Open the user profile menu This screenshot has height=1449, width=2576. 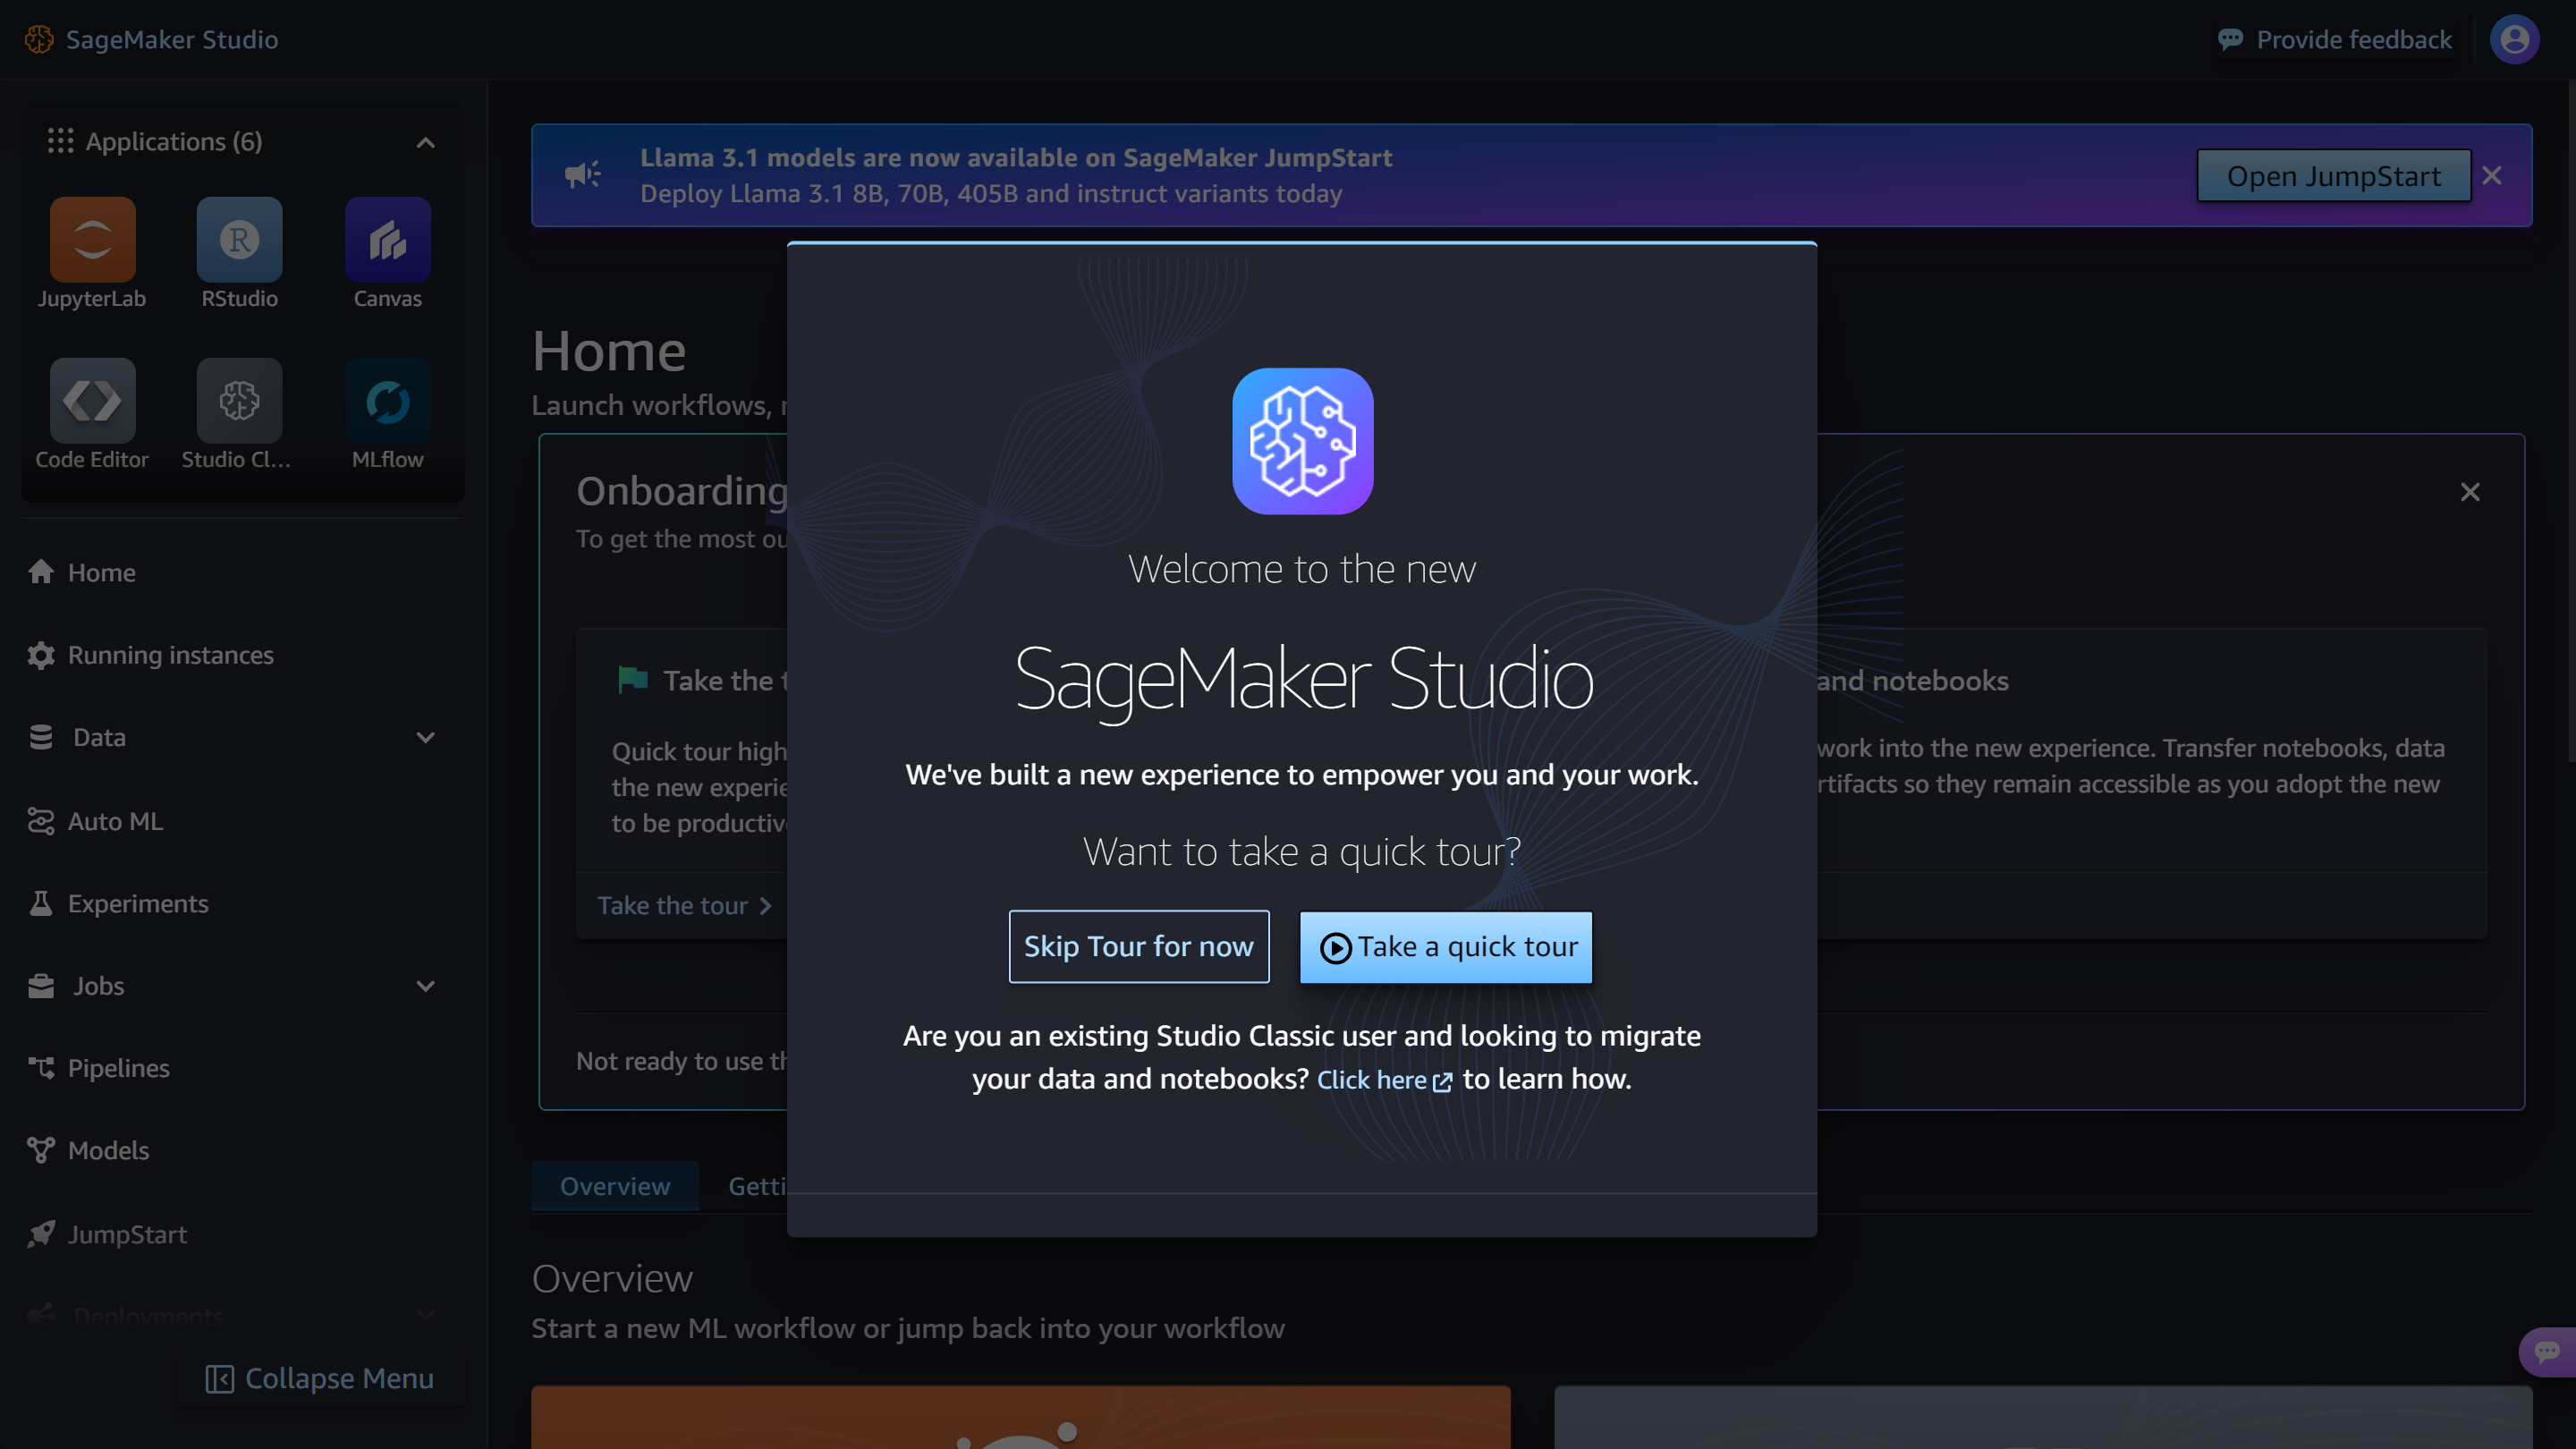pyautogui.click(x=2514, y=39)
